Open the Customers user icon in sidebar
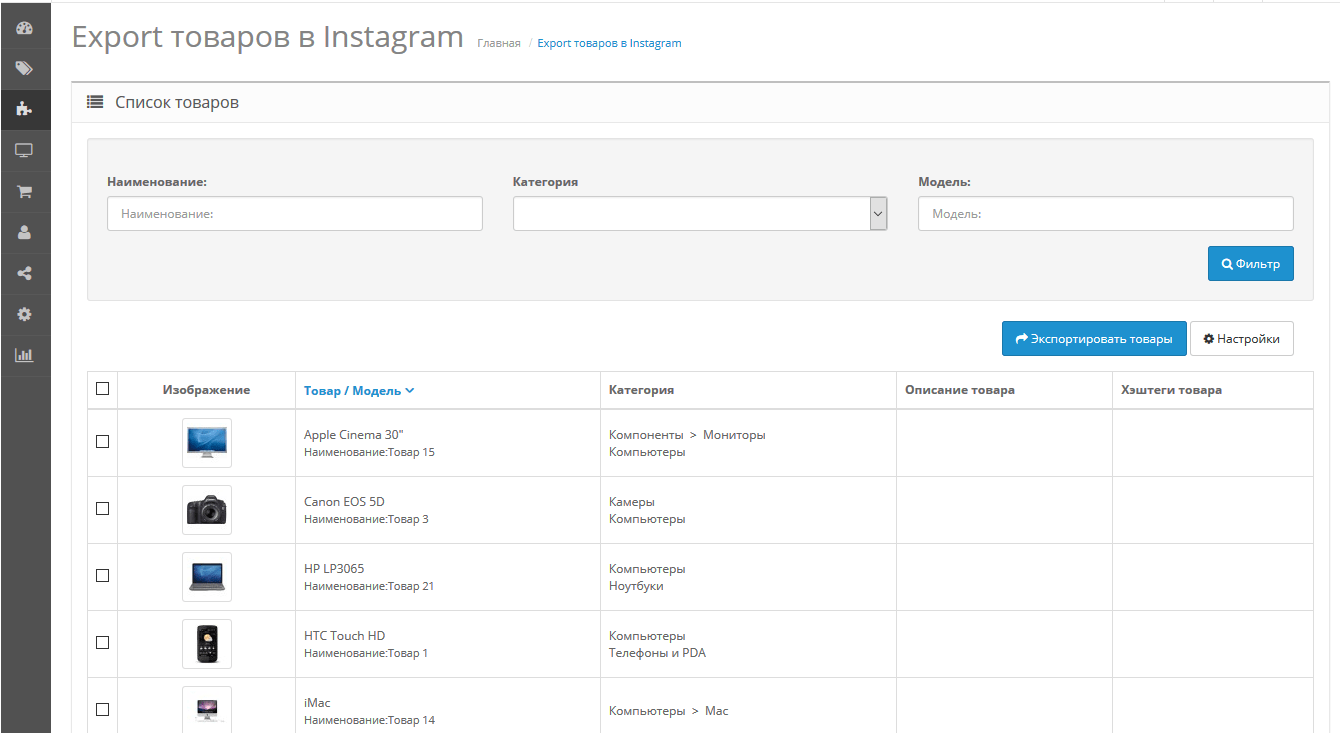 point(24,232)
